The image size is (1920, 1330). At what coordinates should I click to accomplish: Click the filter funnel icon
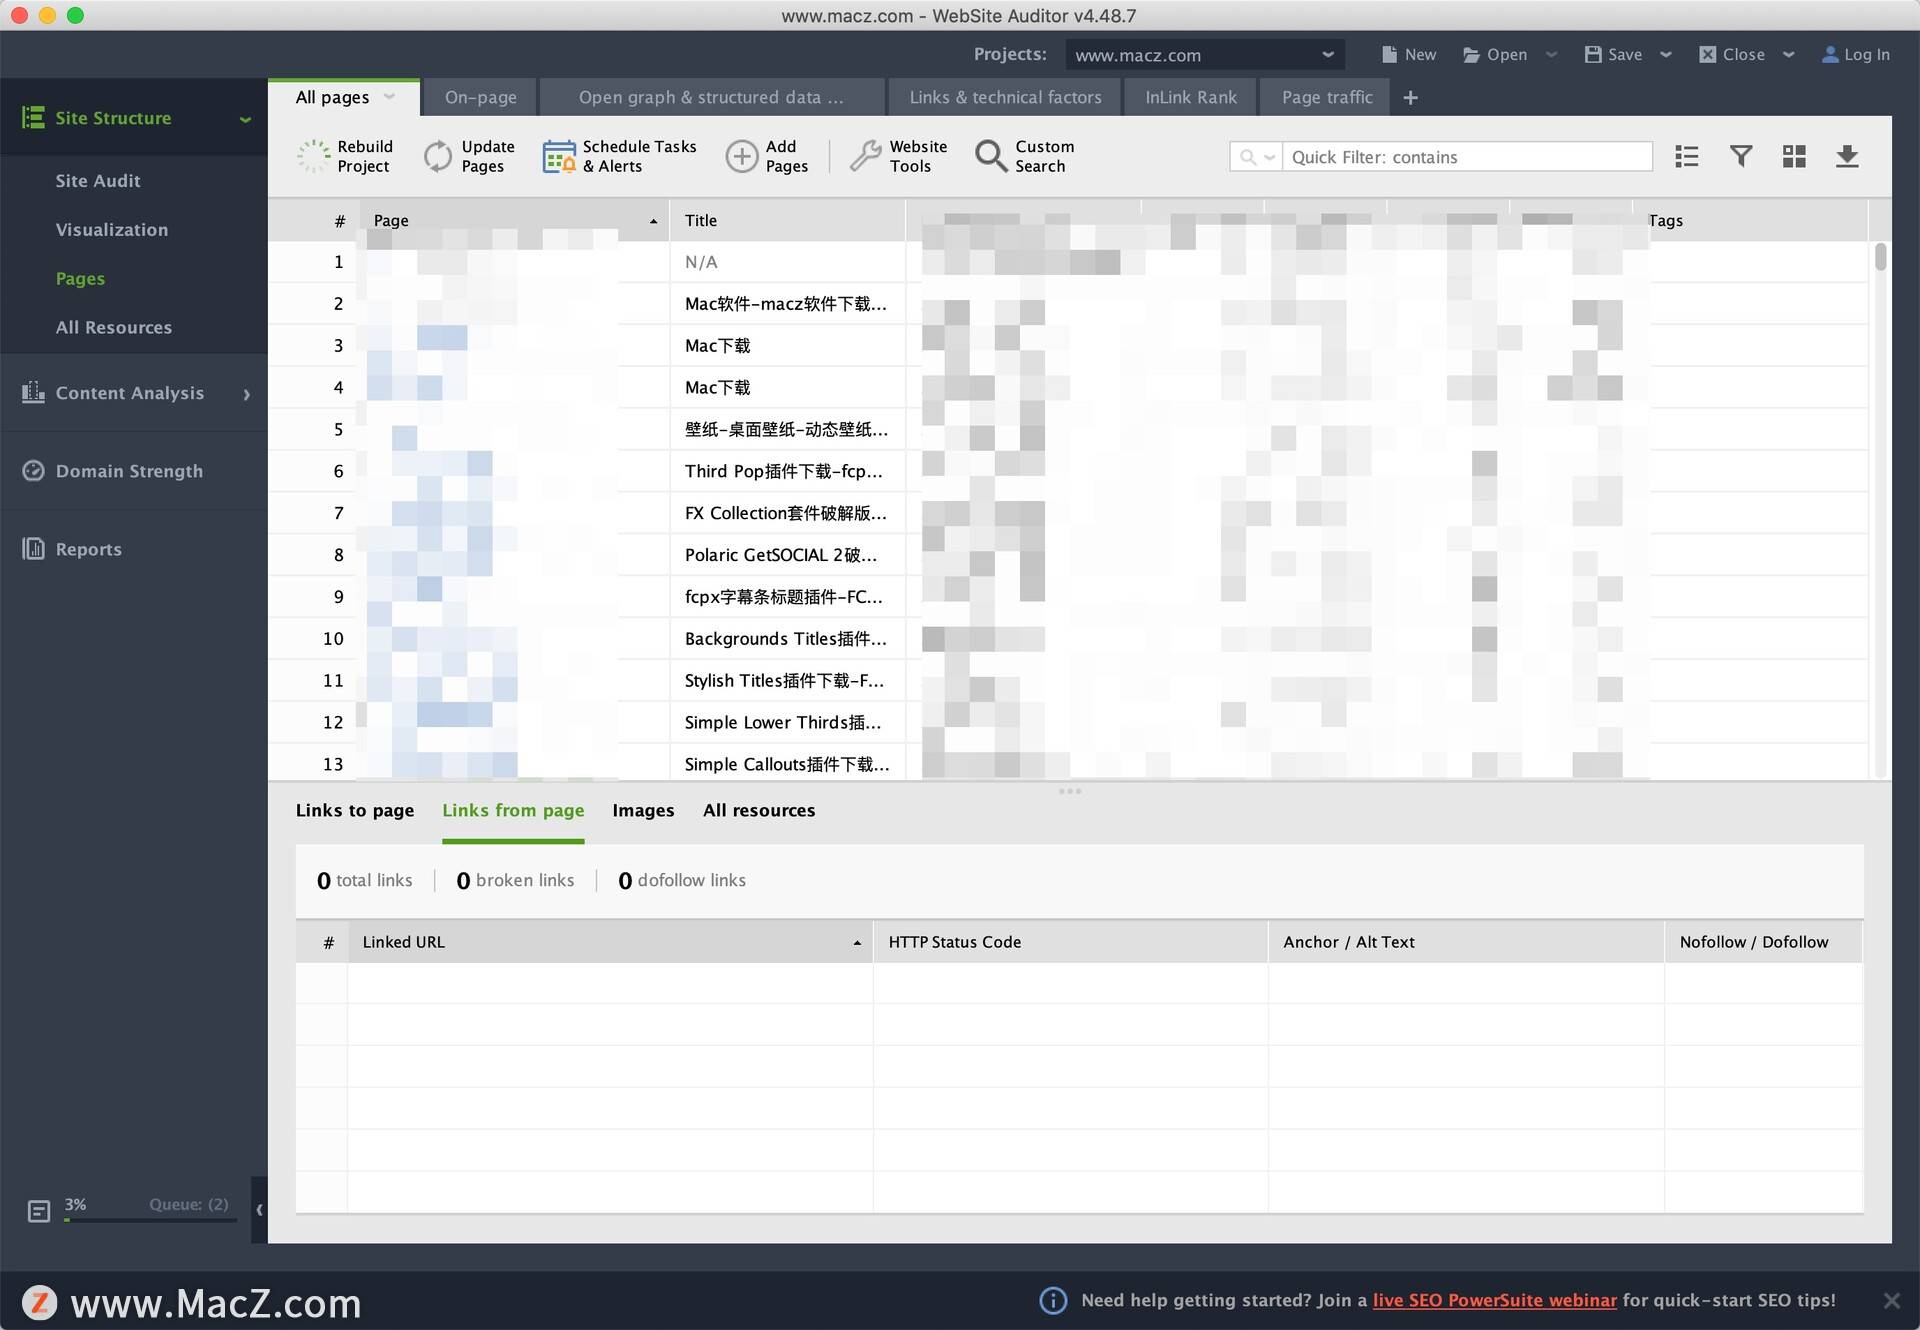pos(1741,156)
